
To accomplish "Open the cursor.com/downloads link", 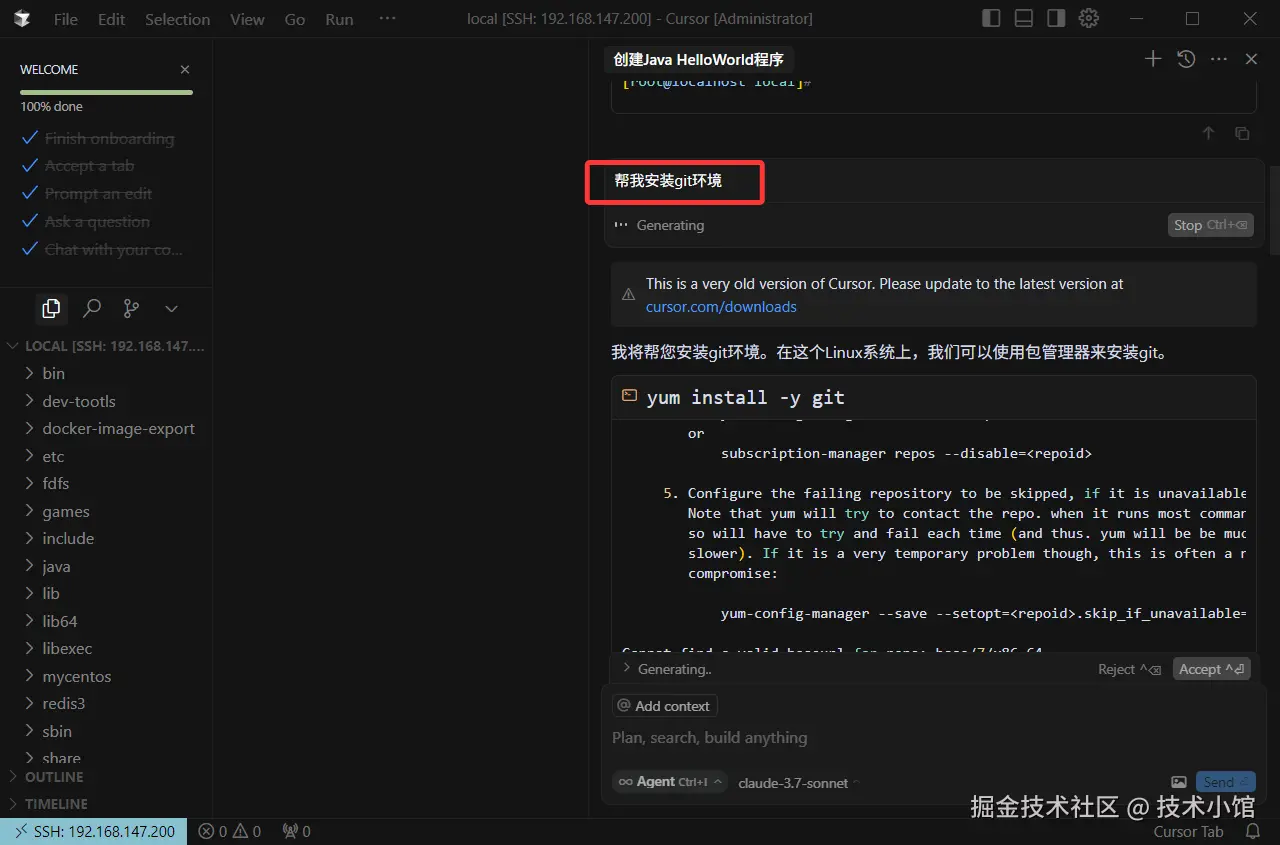I will [721, 307].
